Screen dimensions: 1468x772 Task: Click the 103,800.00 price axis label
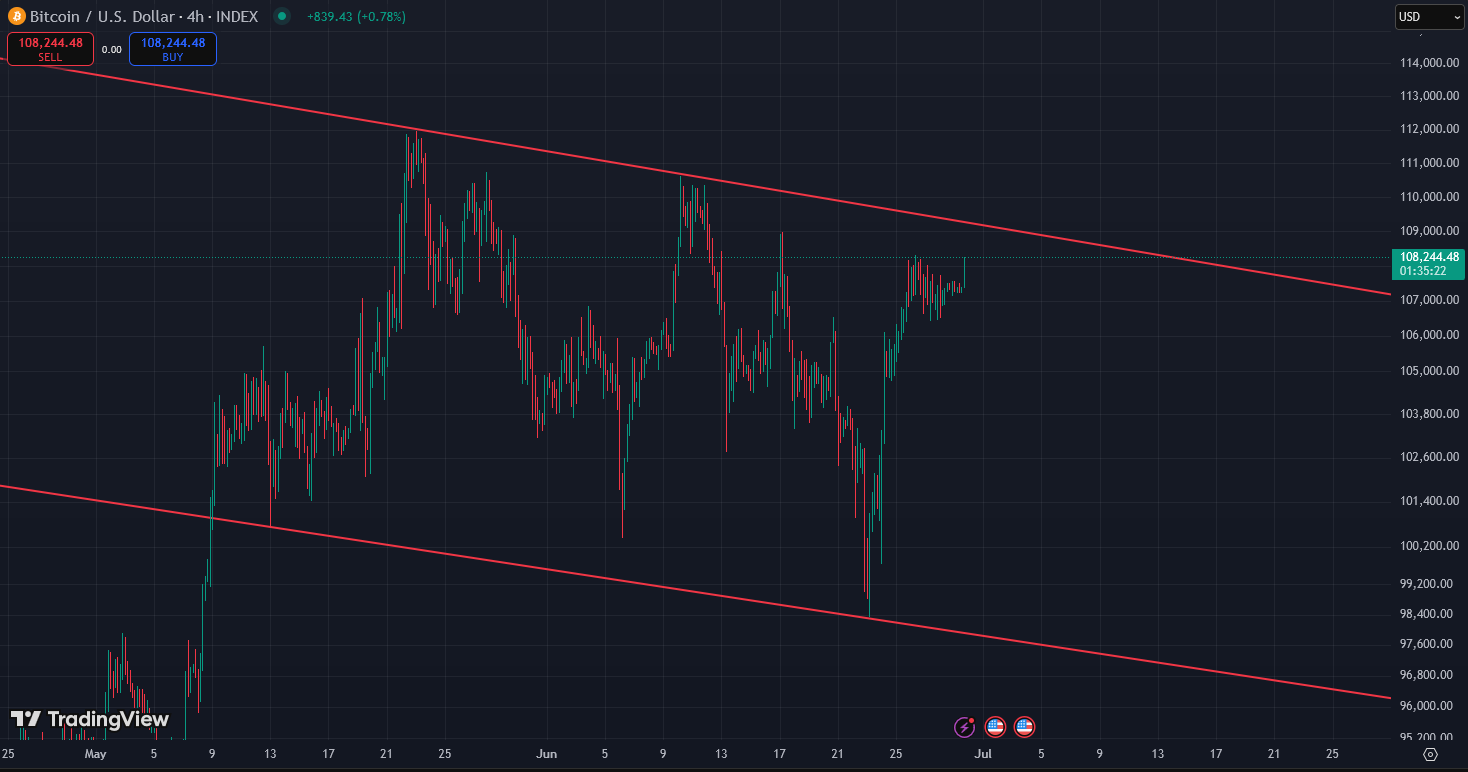point(1428,414)
